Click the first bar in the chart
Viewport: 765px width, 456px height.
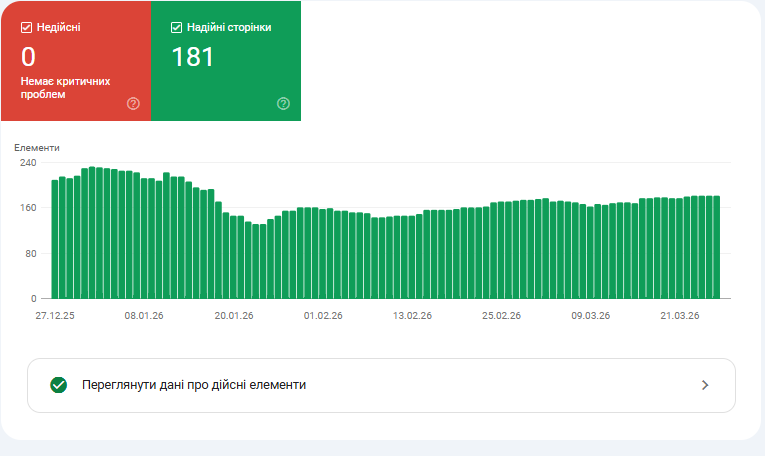(55, 239)
